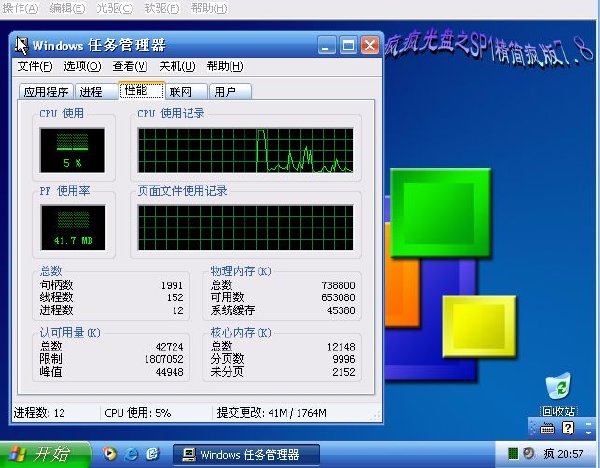Image resolution: width=600 pixels, height=468 pixels.
Task: Open the 选项(O) menu
Action: [x=82, y=67]
